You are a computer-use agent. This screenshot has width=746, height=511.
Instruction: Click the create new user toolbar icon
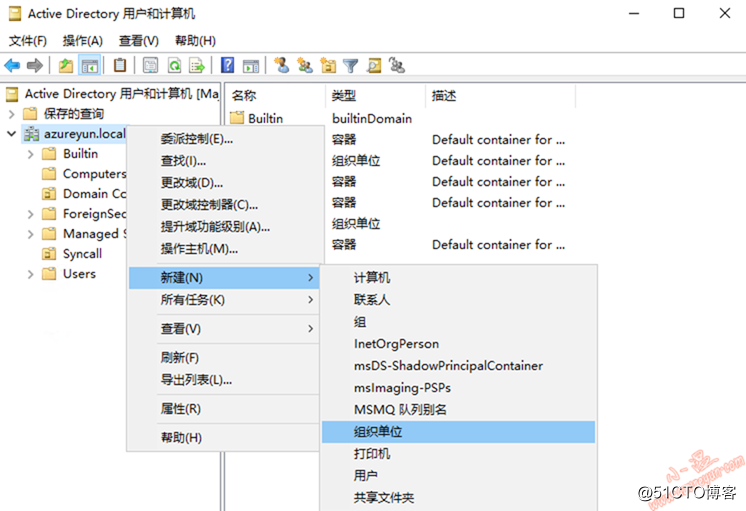(282, 65)
